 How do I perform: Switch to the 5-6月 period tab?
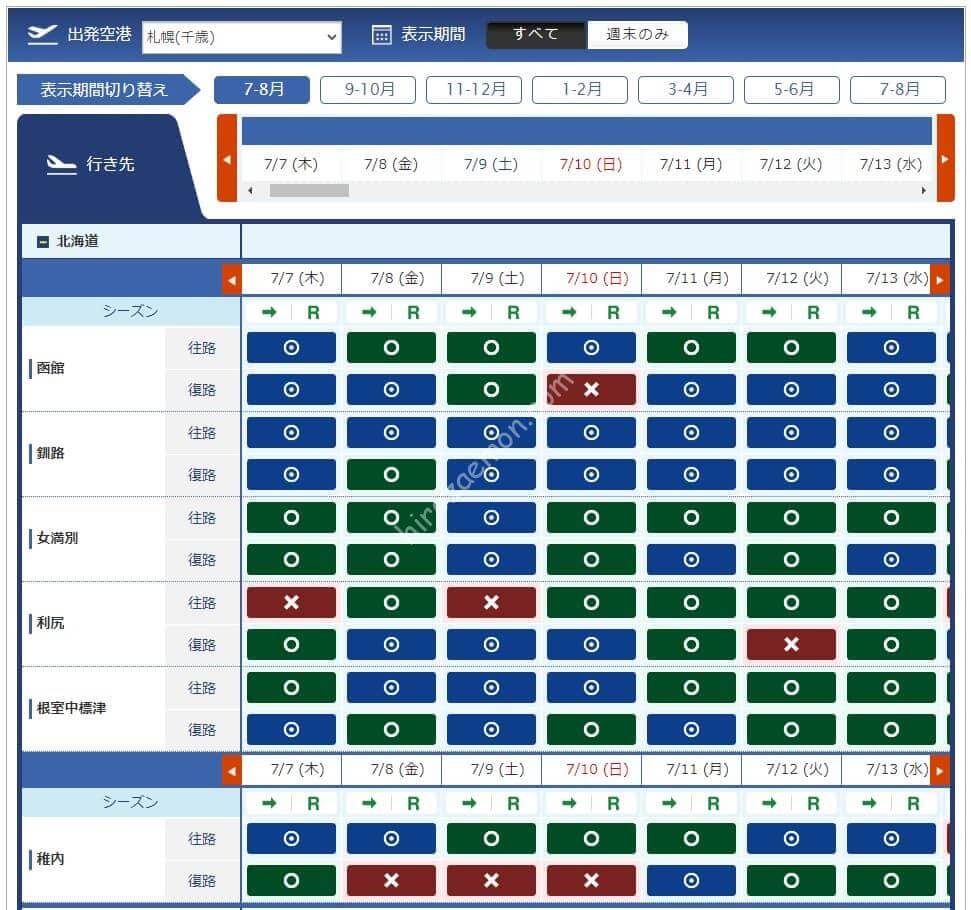tap(791, 89)
